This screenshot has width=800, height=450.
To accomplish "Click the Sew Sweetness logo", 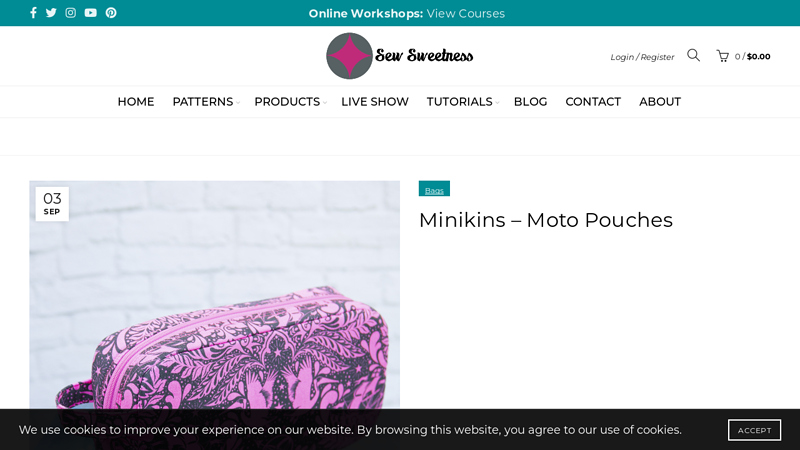I will tap(400, 56).
